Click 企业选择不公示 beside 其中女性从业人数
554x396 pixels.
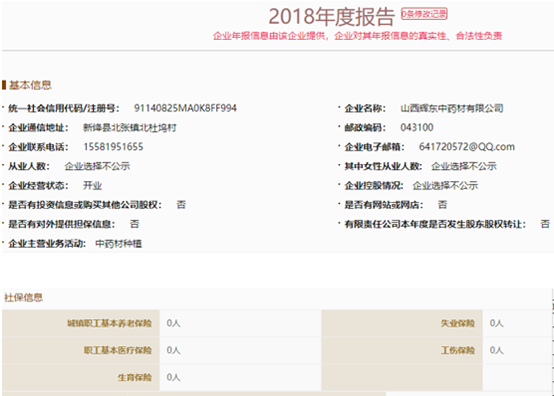[x=464, y=166]
